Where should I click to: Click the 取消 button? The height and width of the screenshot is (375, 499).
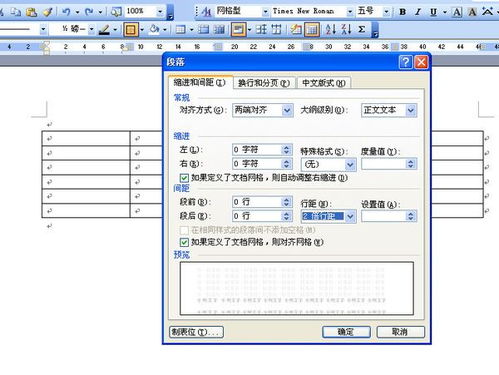pos(401,332)
